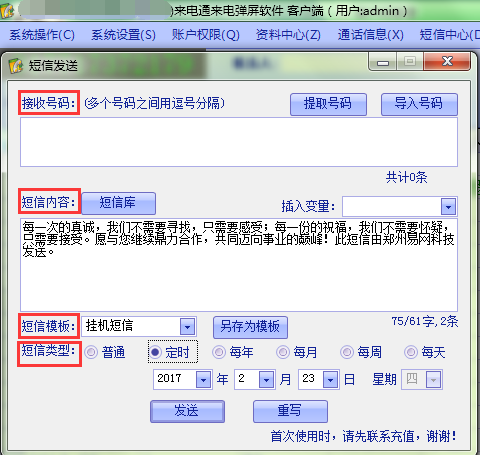Screen dimensions: 480x455
Task: Select the 每月 schedule option
Action: pyautogui.click(x=283, y=352)
